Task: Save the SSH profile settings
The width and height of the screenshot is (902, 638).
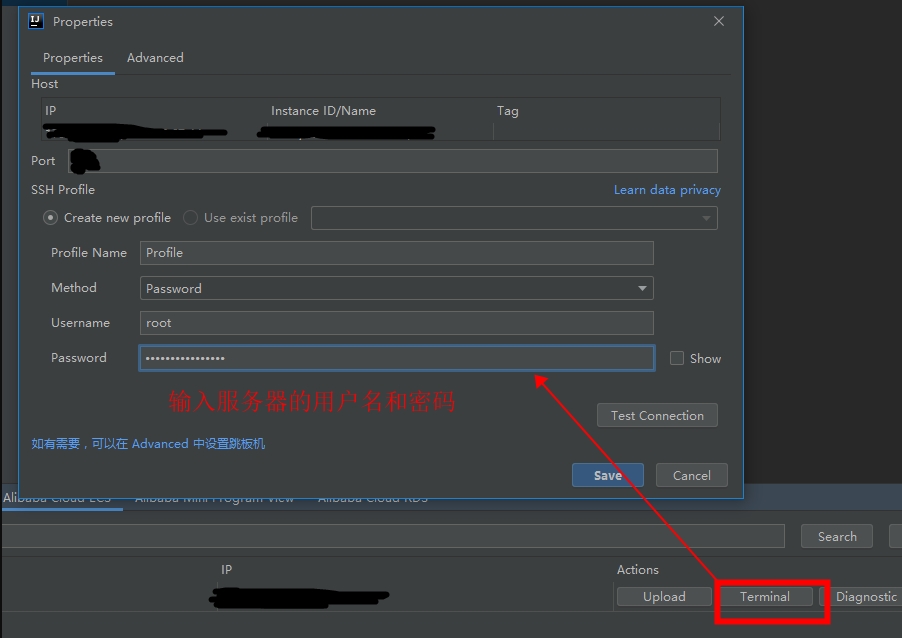Action: (x=607, y=476)
